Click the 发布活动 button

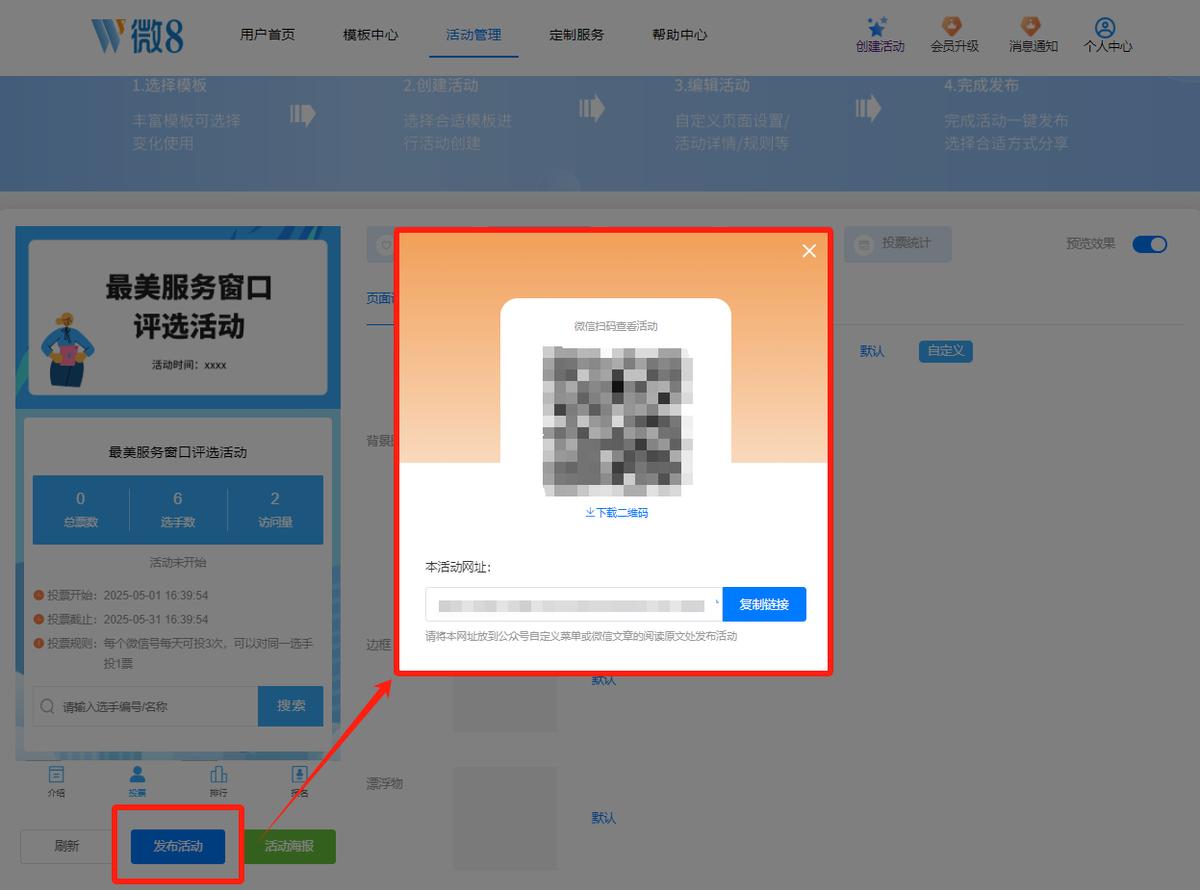(x=178, y=846)
